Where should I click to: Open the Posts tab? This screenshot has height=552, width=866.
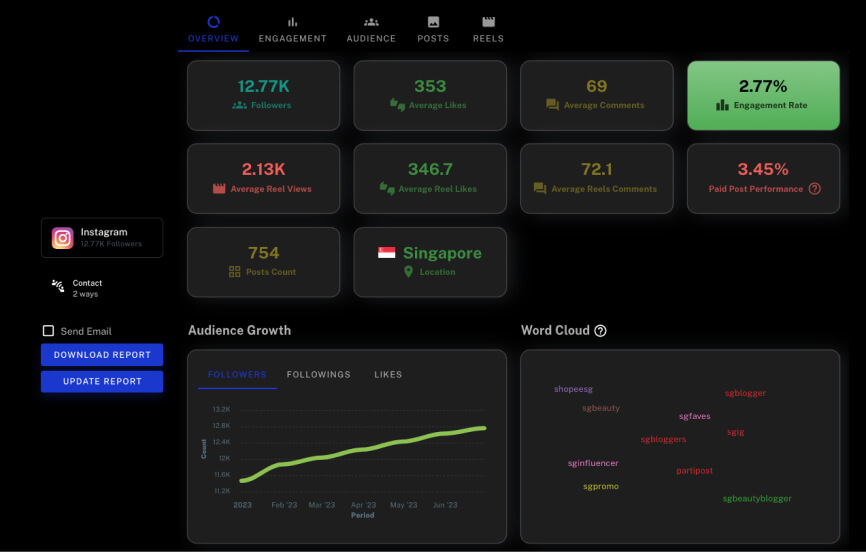(433, 29)
